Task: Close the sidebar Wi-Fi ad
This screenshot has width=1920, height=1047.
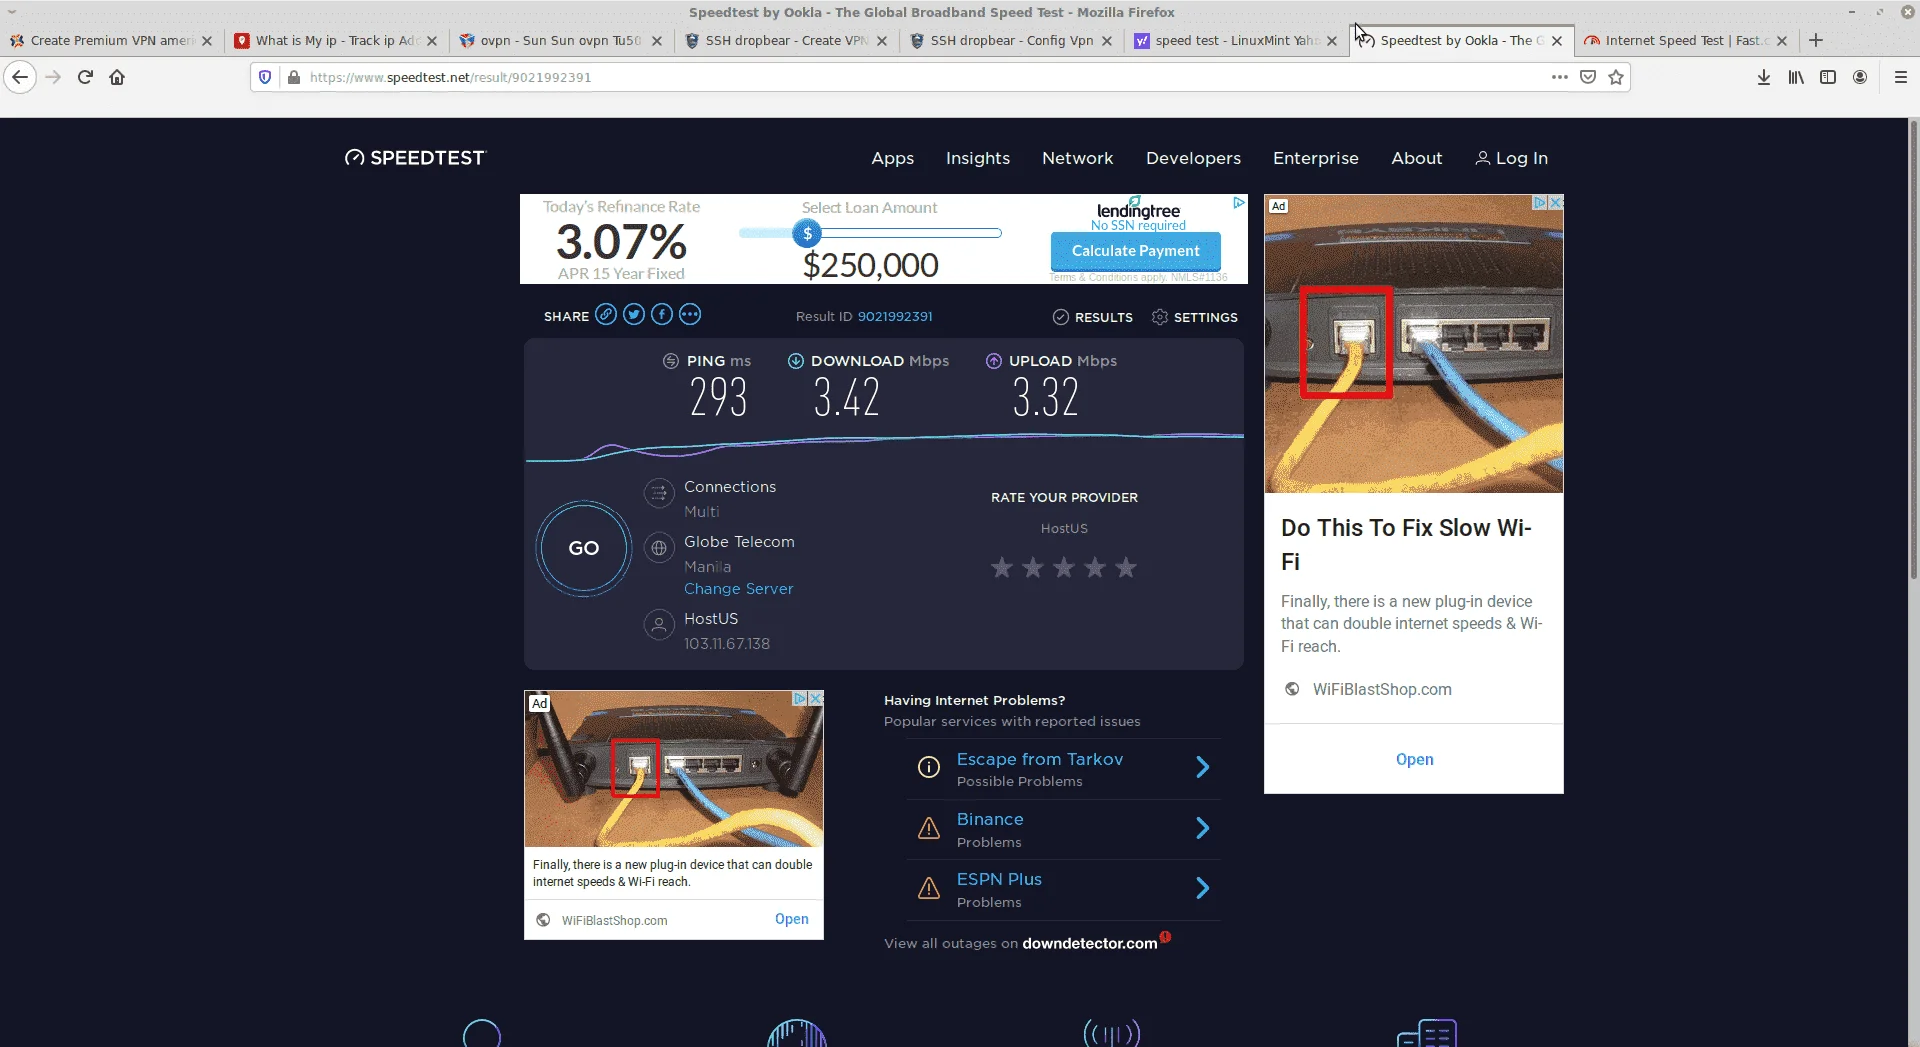Action: click(1556, 202)
